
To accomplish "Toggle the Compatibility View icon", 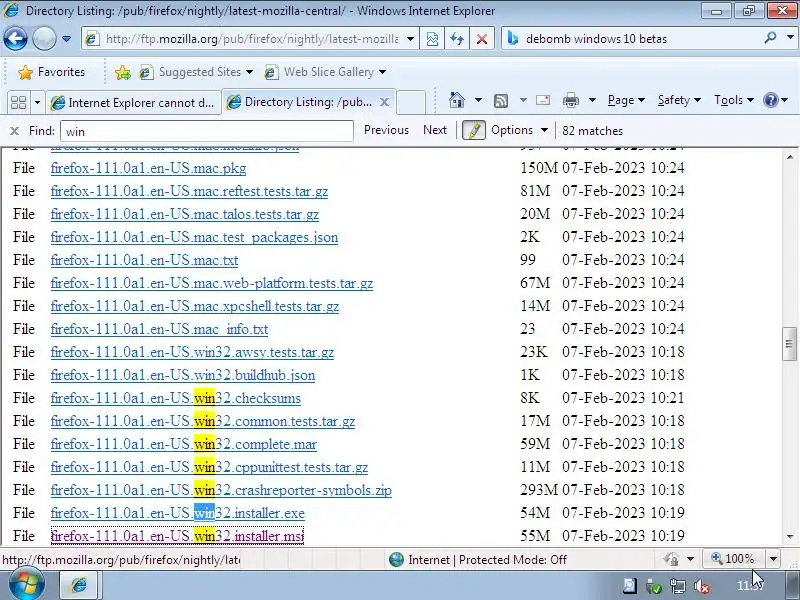I will point(432,39).
